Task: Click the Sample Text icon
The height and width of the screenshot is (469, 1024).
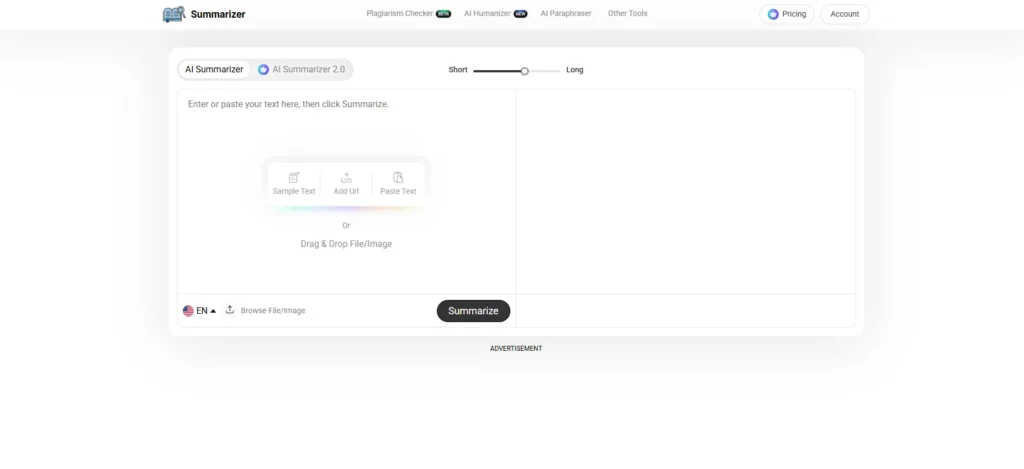Action: tap(294, 177)
